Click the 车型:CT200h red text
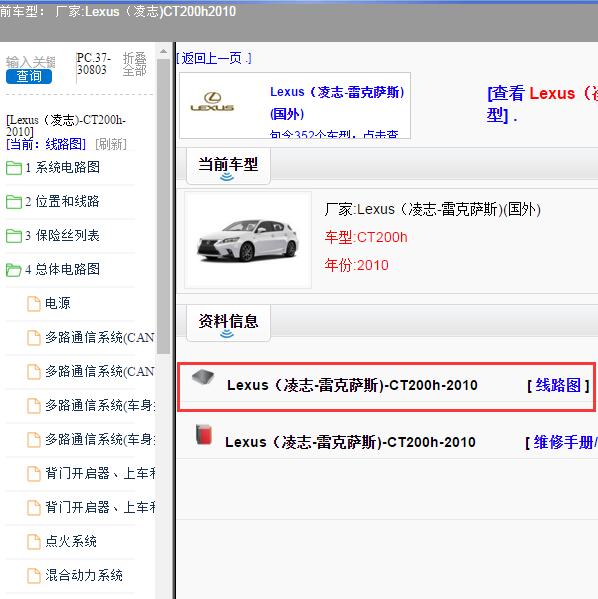This screenshot has width=598, height=599. [x=366, y=238]
